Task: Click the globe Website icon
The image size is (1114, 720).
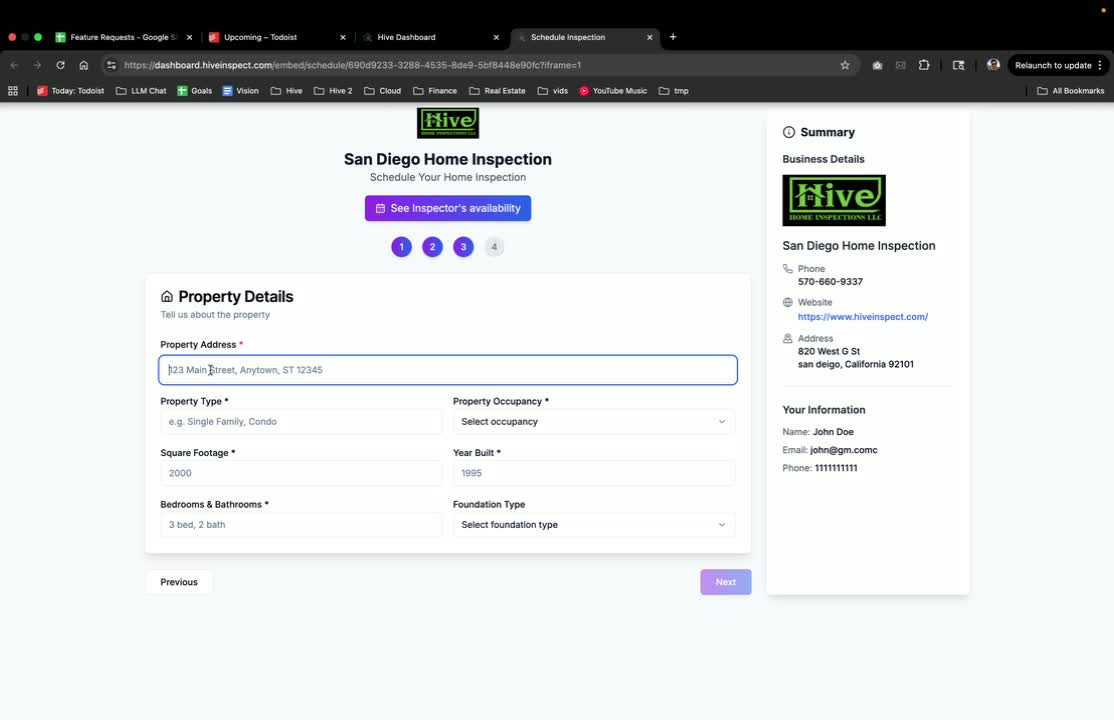Action: coord(787,302)
